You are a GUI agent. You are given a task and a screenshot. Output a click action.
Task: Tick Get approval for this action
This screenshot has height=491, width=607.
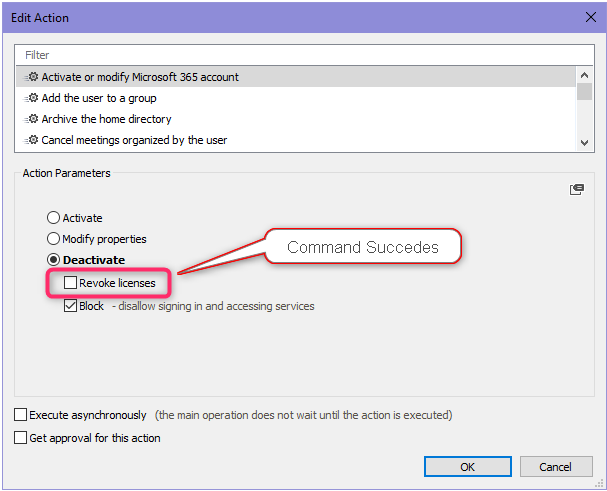coord(21,437)
